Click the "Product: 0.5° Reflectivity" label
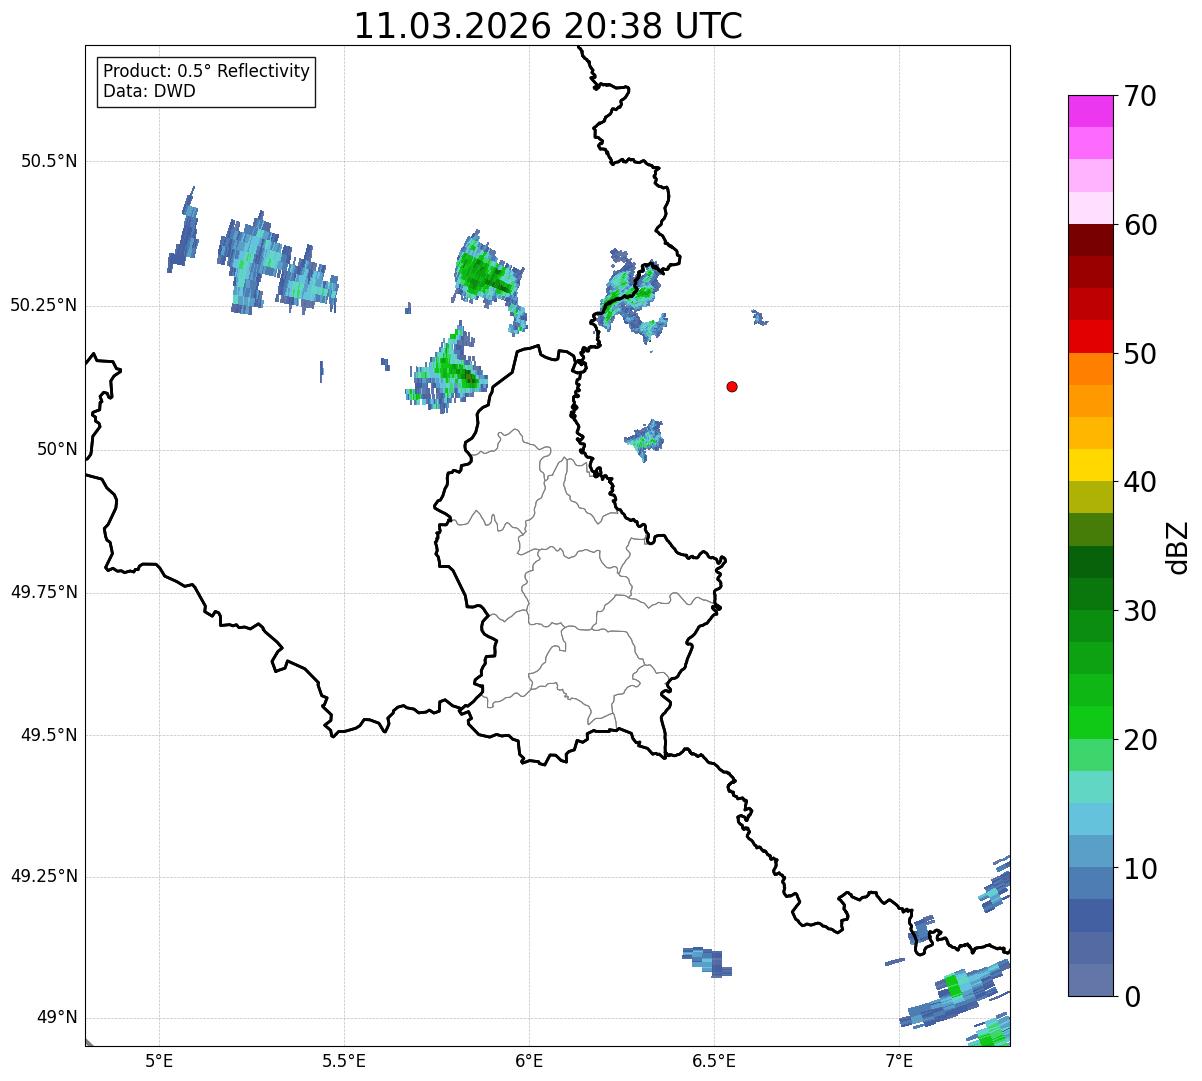The width and height of the screenshot is (1202, 1081). (206, 72)
